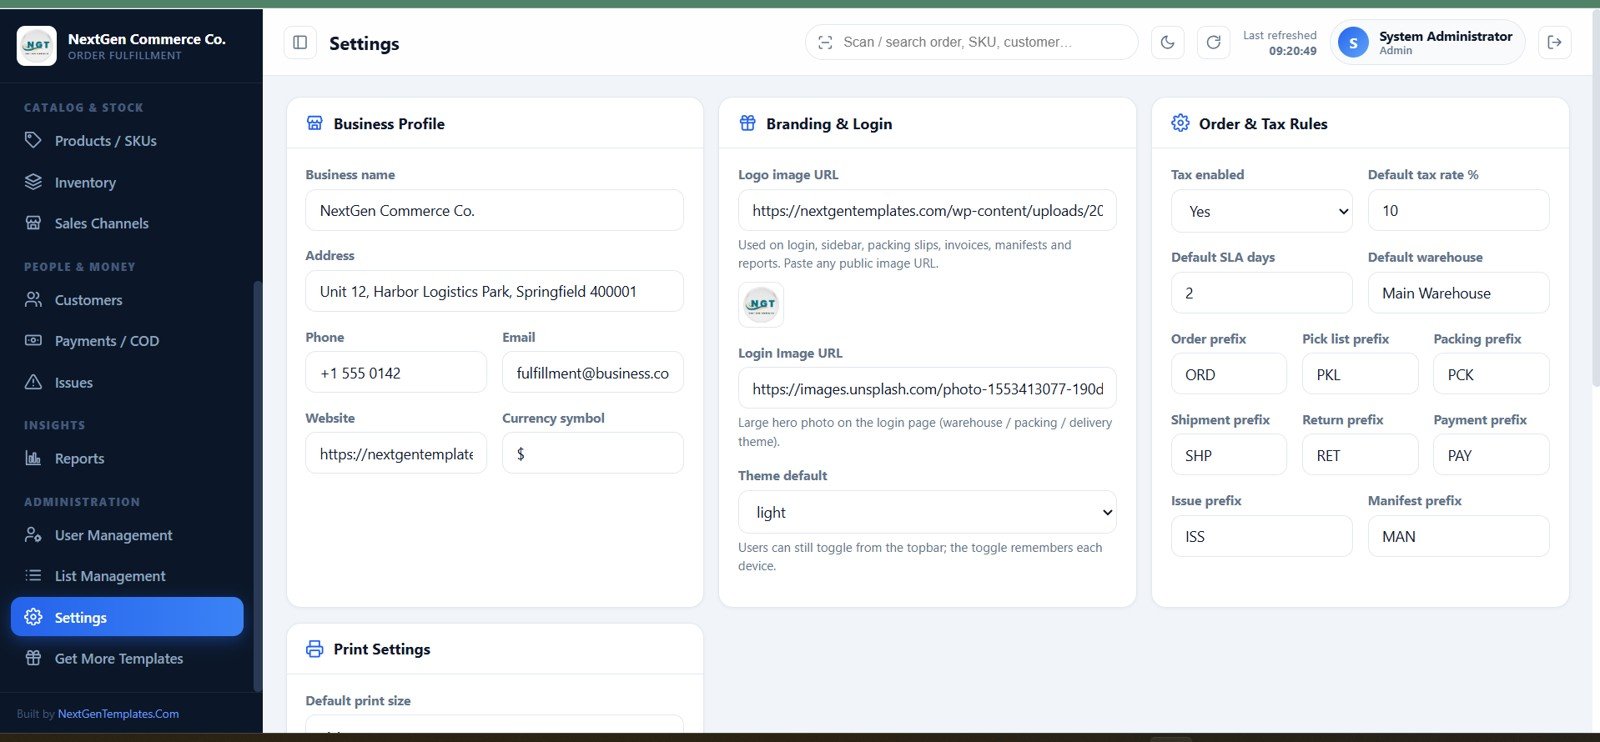Viewport: 1600px width, 742px height.
Task: Click the Website URL field
Action: [396, 453]
